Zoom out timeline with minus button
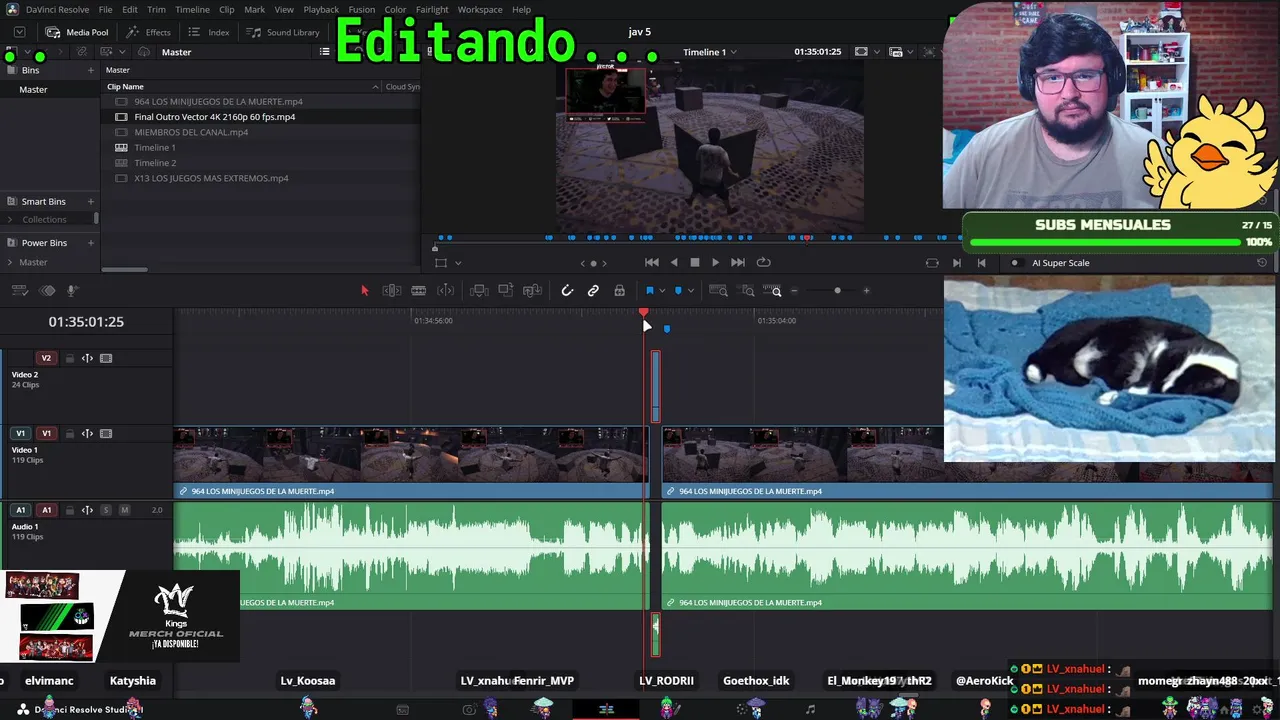This screenshot has height=720, width=1280. pyautogui.click(x=794, y=291)
